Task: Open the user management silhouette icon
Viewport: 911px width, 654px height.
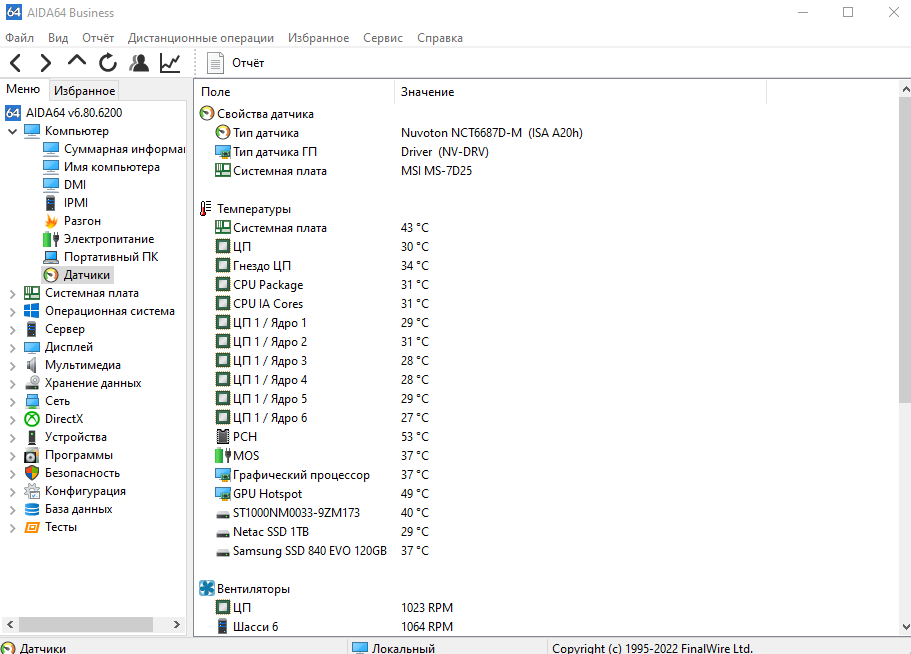Action: (x=139, y=63)
